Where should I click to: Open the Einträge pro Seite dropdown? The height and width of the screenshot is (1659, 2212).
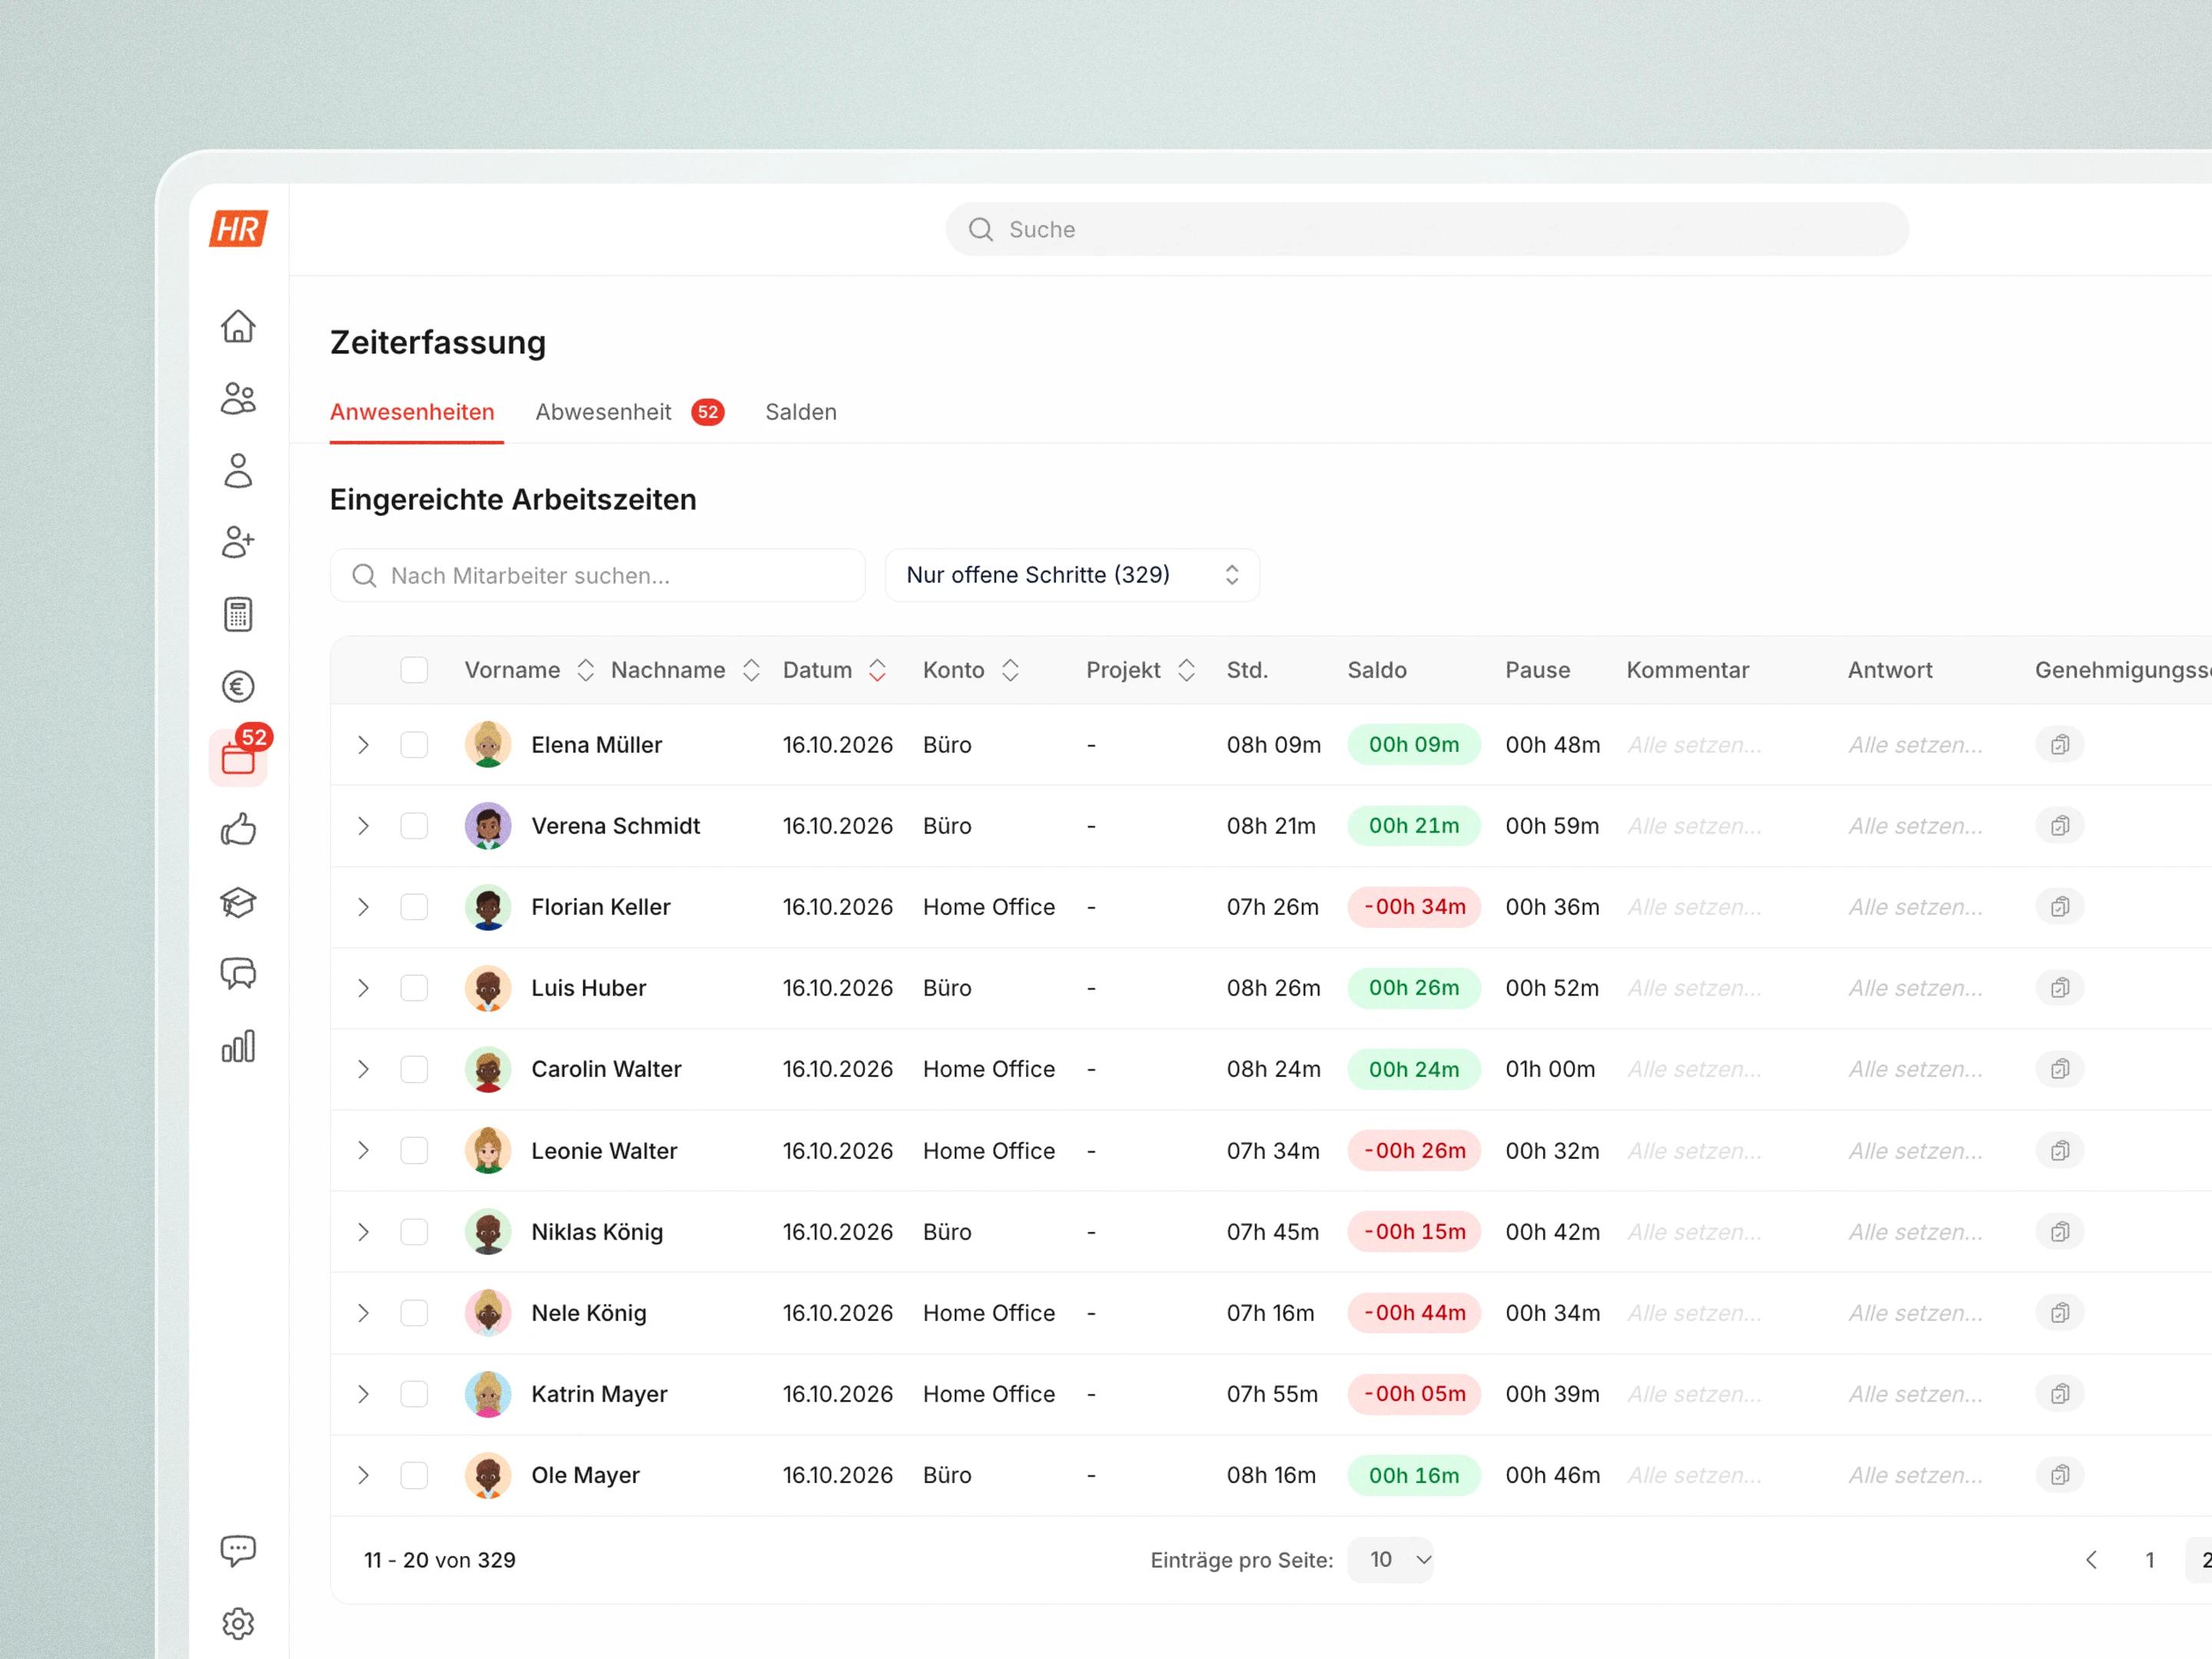click(x=1390, y=1560)
